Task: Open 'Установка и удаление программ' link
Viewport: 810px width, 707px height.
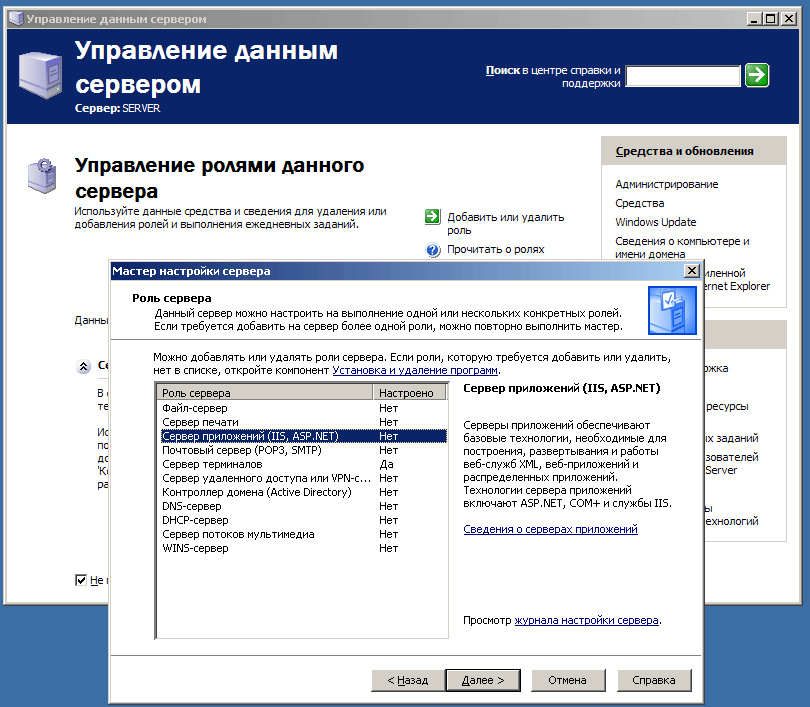Action: pos(415,370)
